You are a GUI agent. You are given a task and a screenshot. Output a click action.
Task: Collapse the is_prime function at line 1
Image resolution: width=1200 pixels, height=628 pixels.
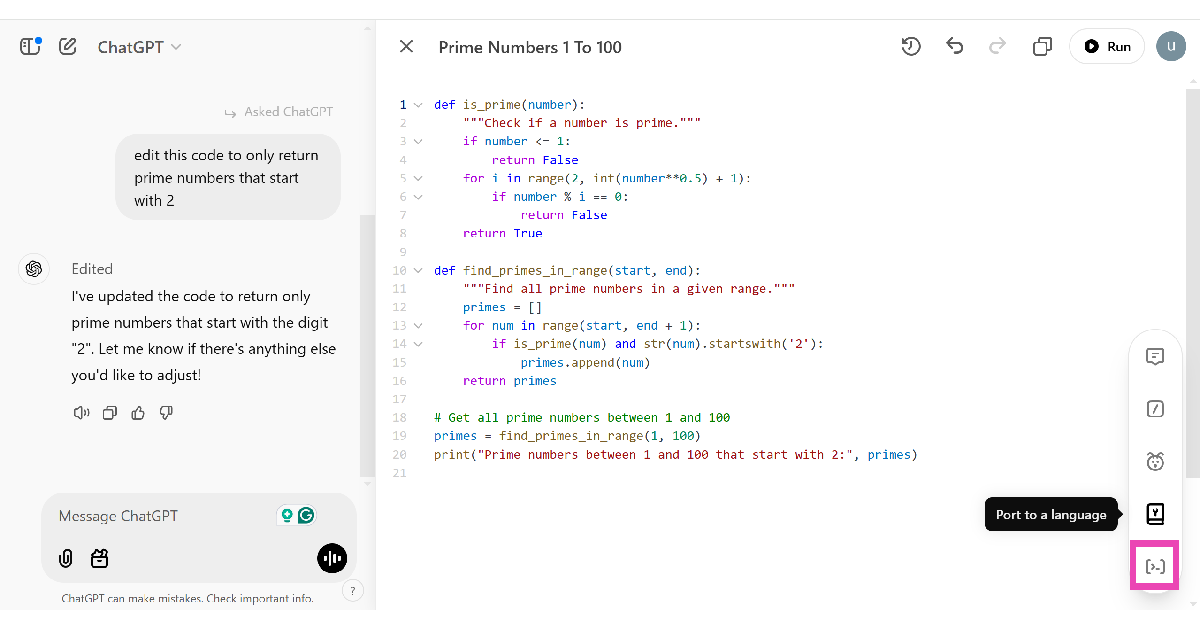point(418,104)
